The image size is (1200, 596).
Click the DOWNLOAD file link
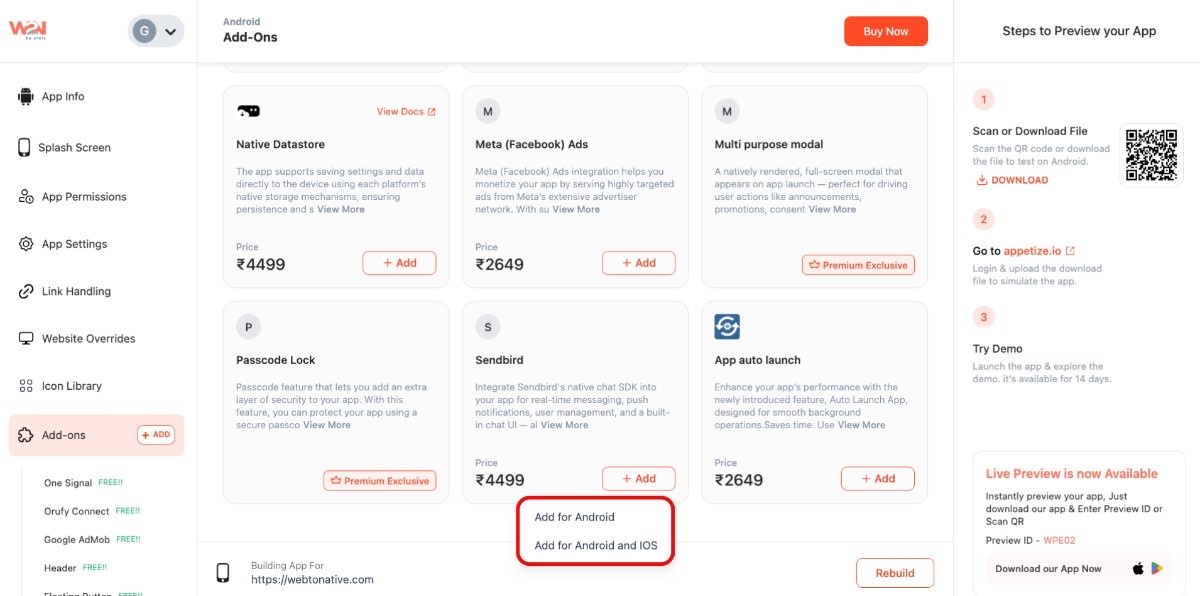click(1012, 180)
